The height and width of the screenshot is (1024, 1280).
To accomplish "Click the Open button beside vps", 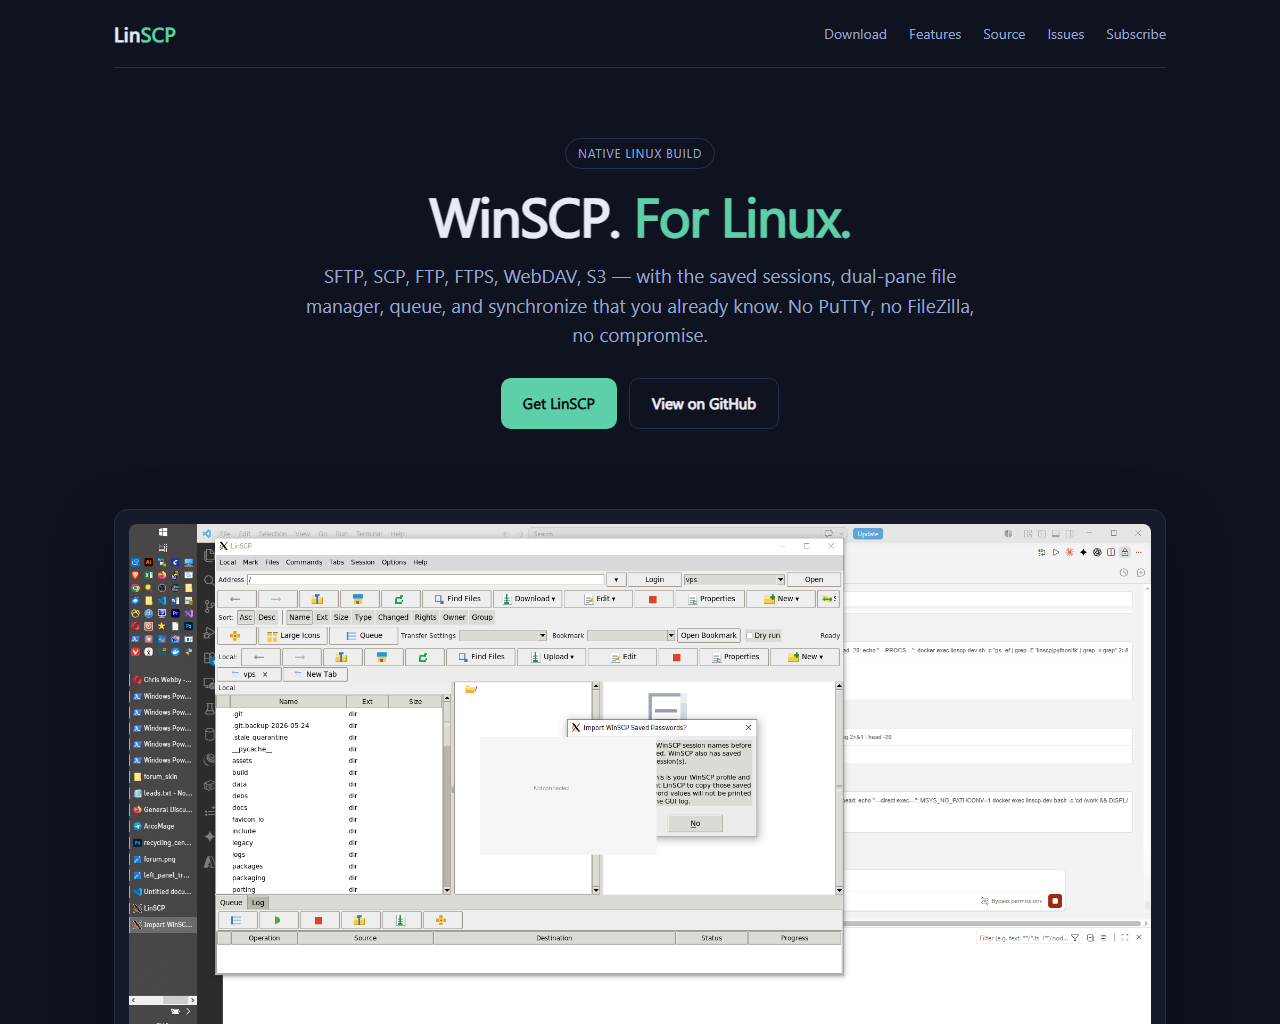I will pos(814,579).
